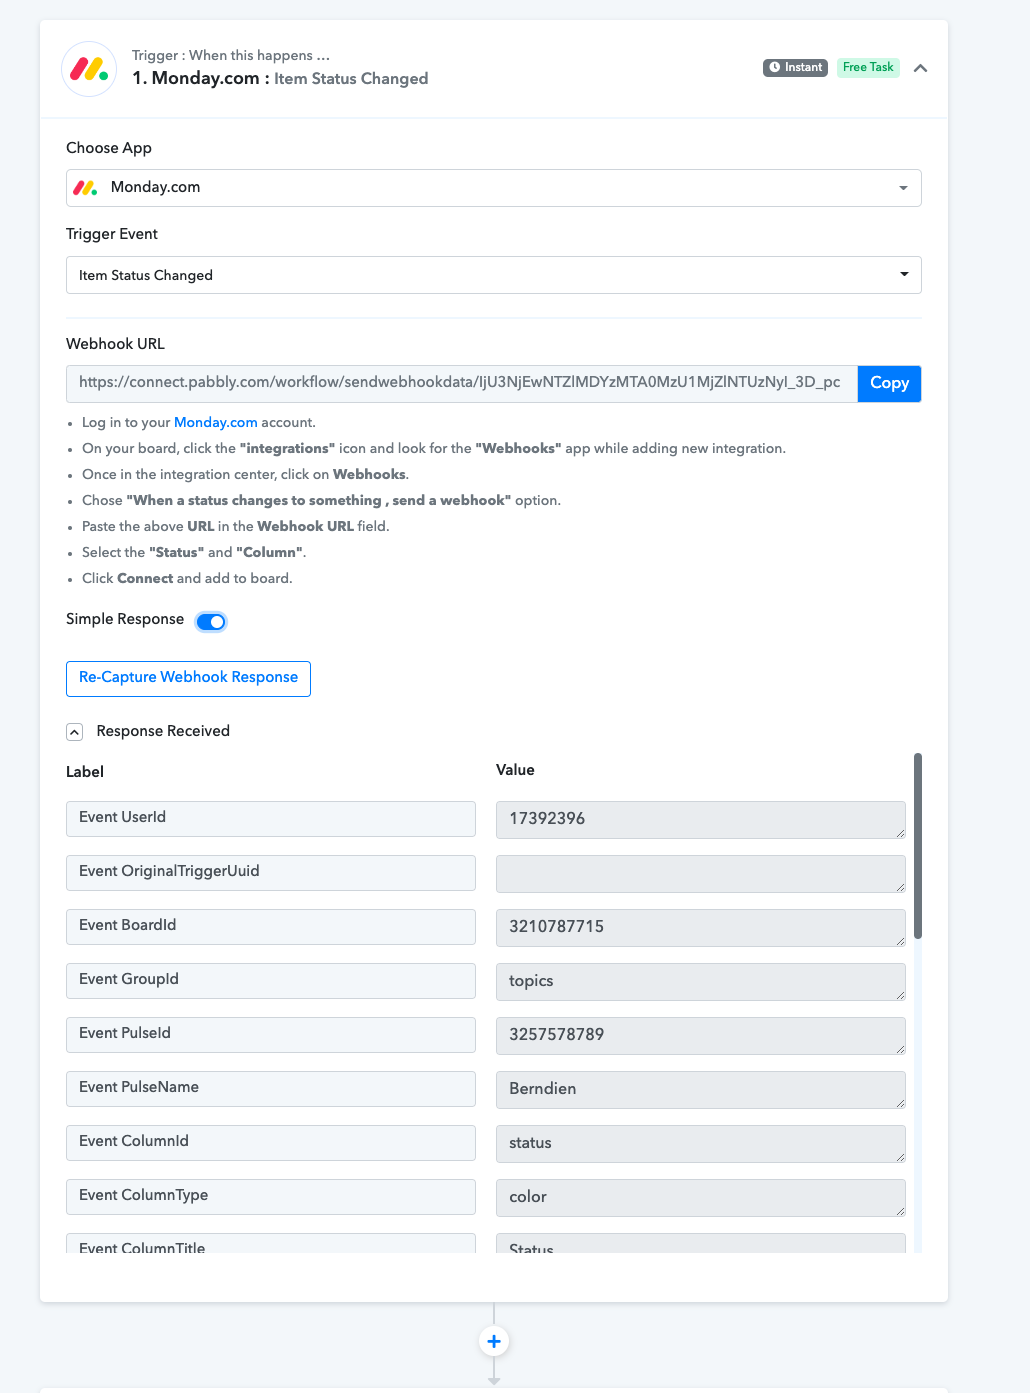Click Re-Capture Webhook Response button

pos(188,678)
